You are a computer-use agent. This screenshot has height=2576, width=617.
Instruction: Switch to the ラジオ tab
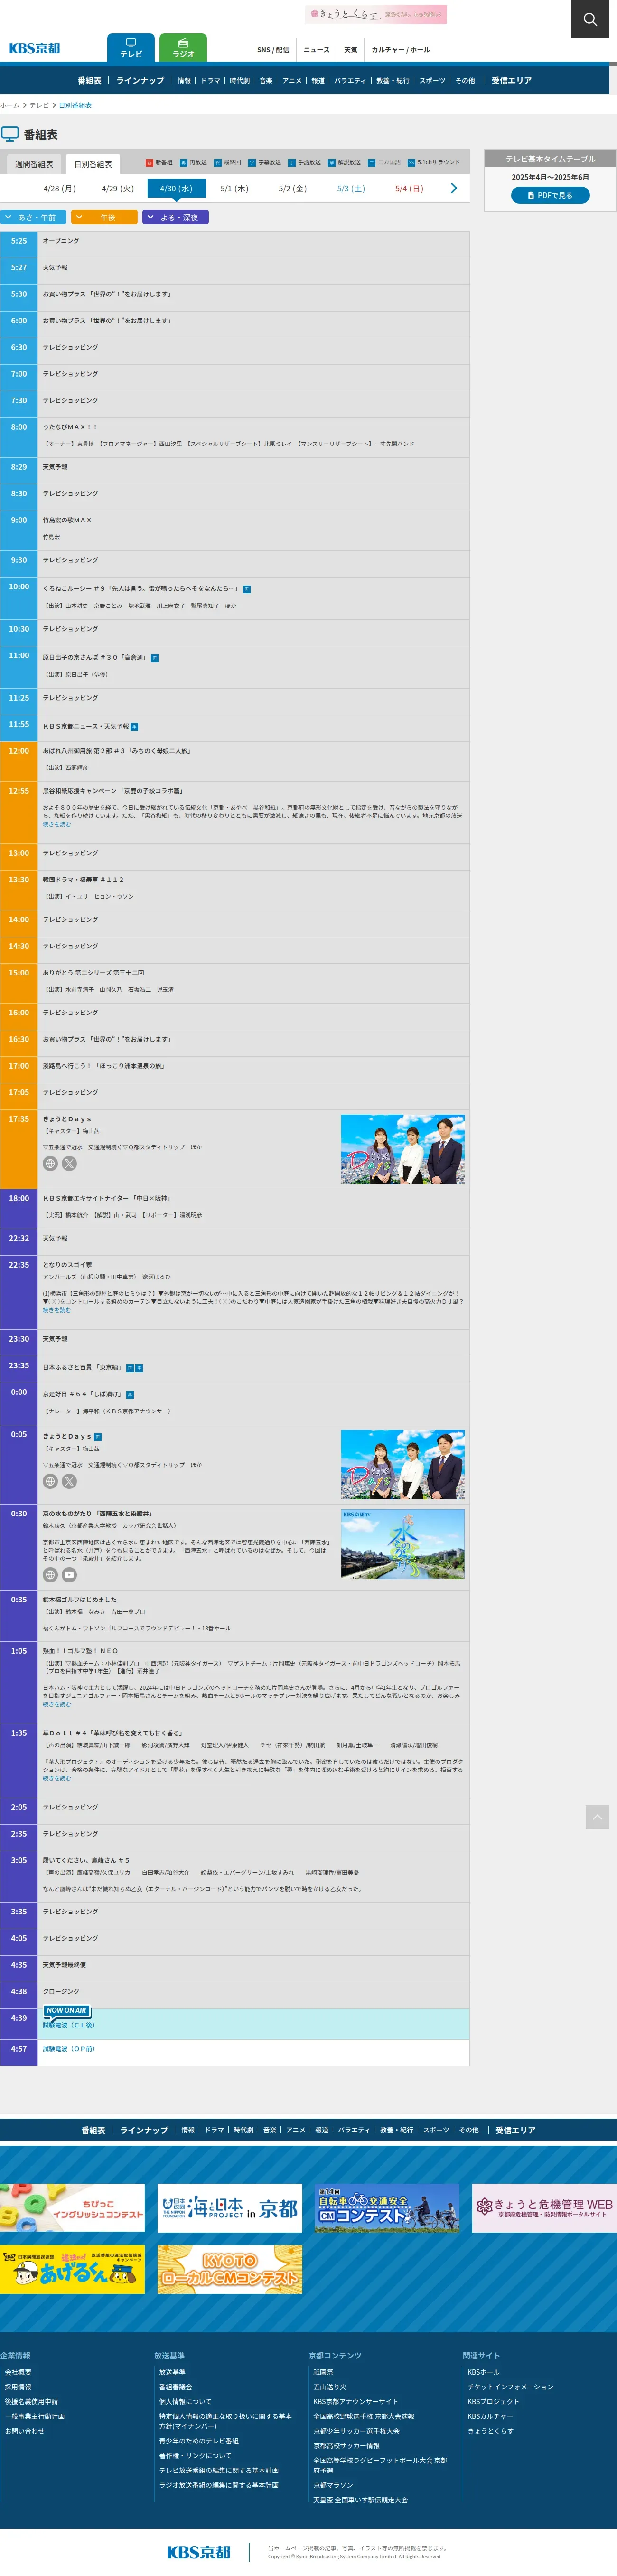pyautogui.click(x=183, y=48)
